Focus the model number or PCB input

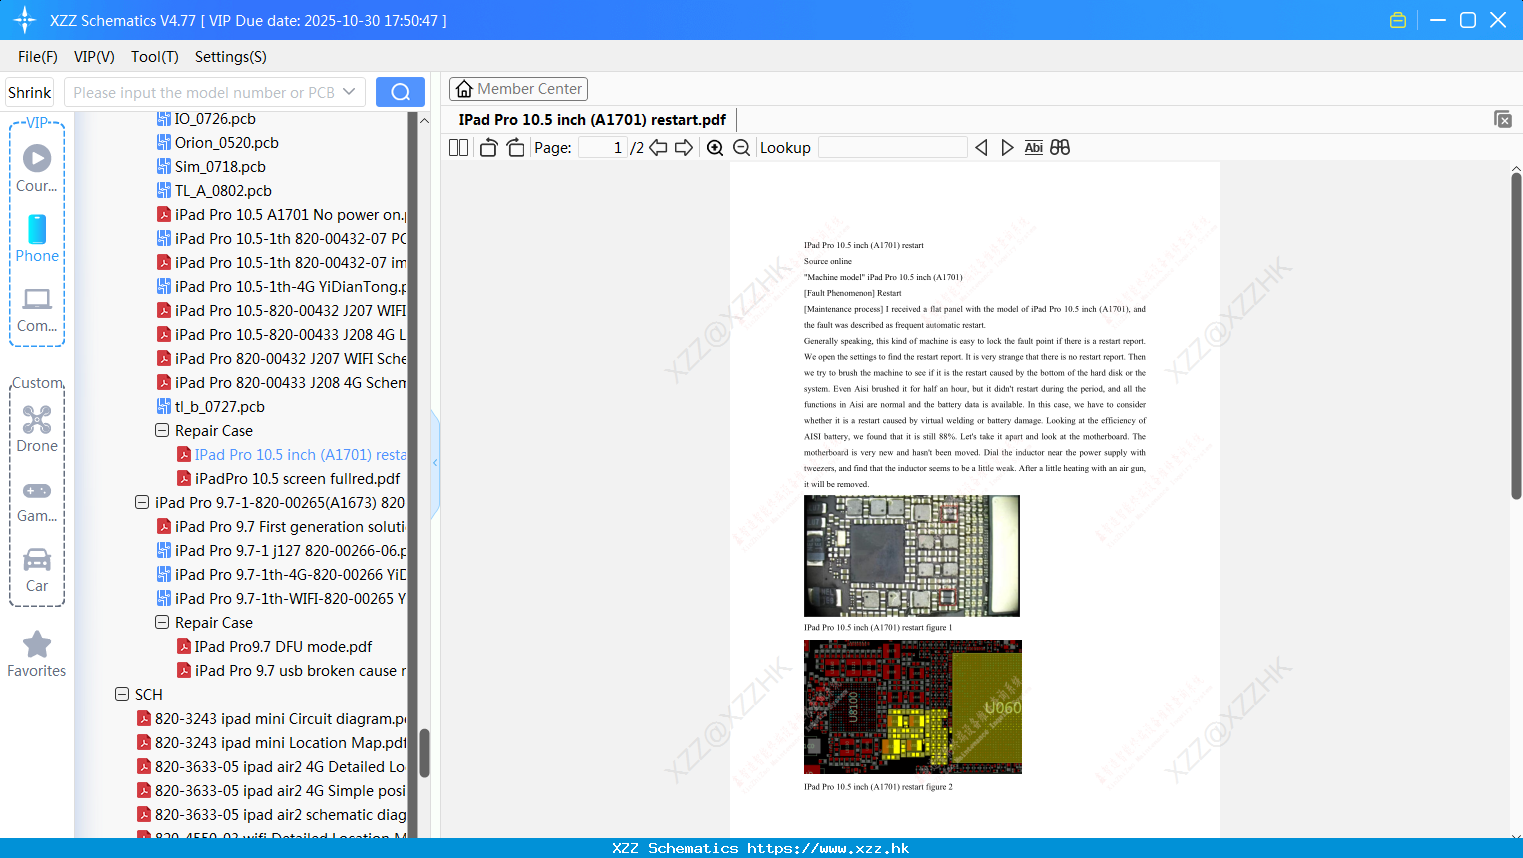(x=204, y=92)
